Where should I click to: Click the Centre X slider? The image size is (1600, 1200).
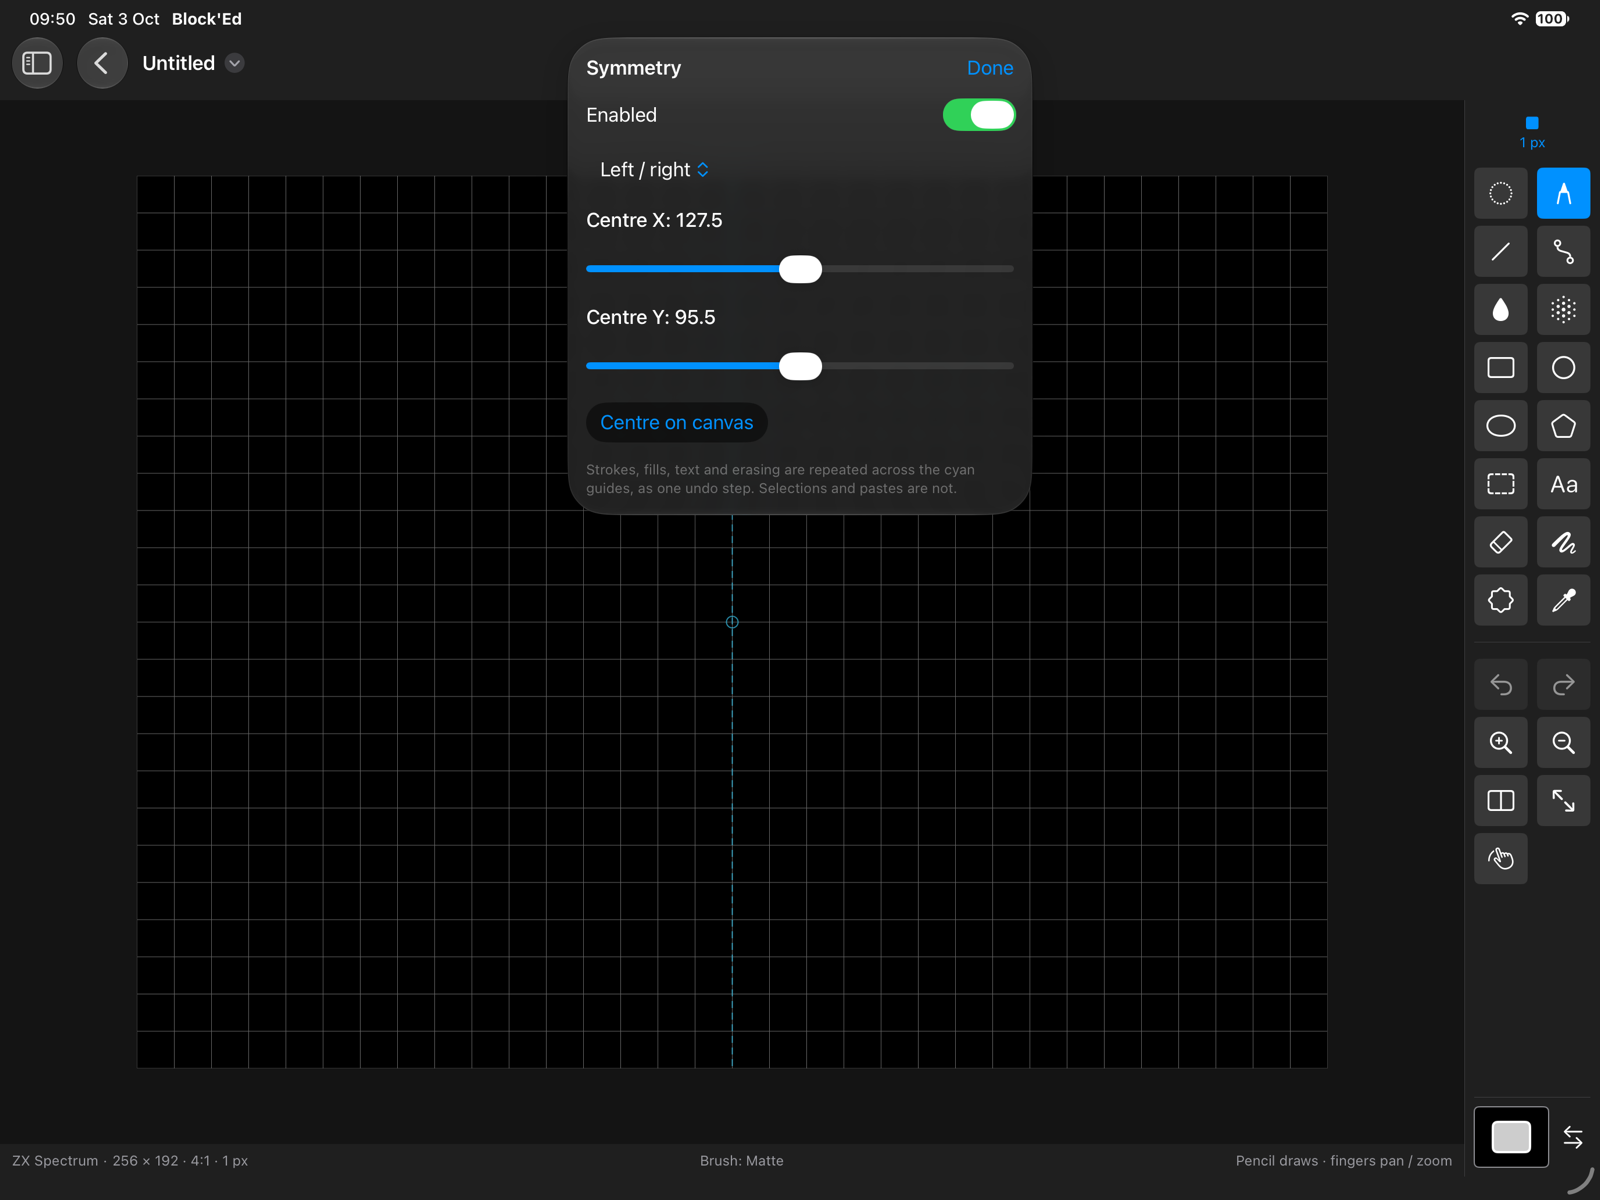(x=800, y=269)
